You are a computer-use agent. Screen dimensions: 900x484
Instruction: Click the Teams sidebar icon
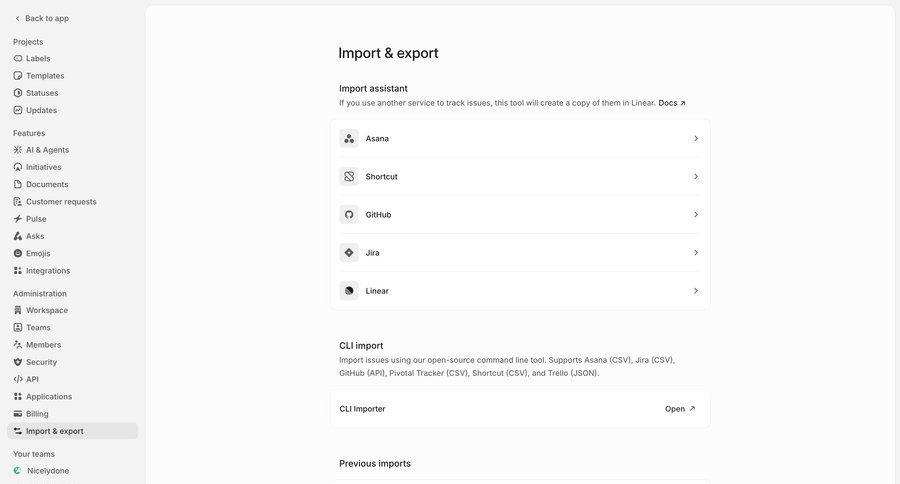(x=18, y=327)
